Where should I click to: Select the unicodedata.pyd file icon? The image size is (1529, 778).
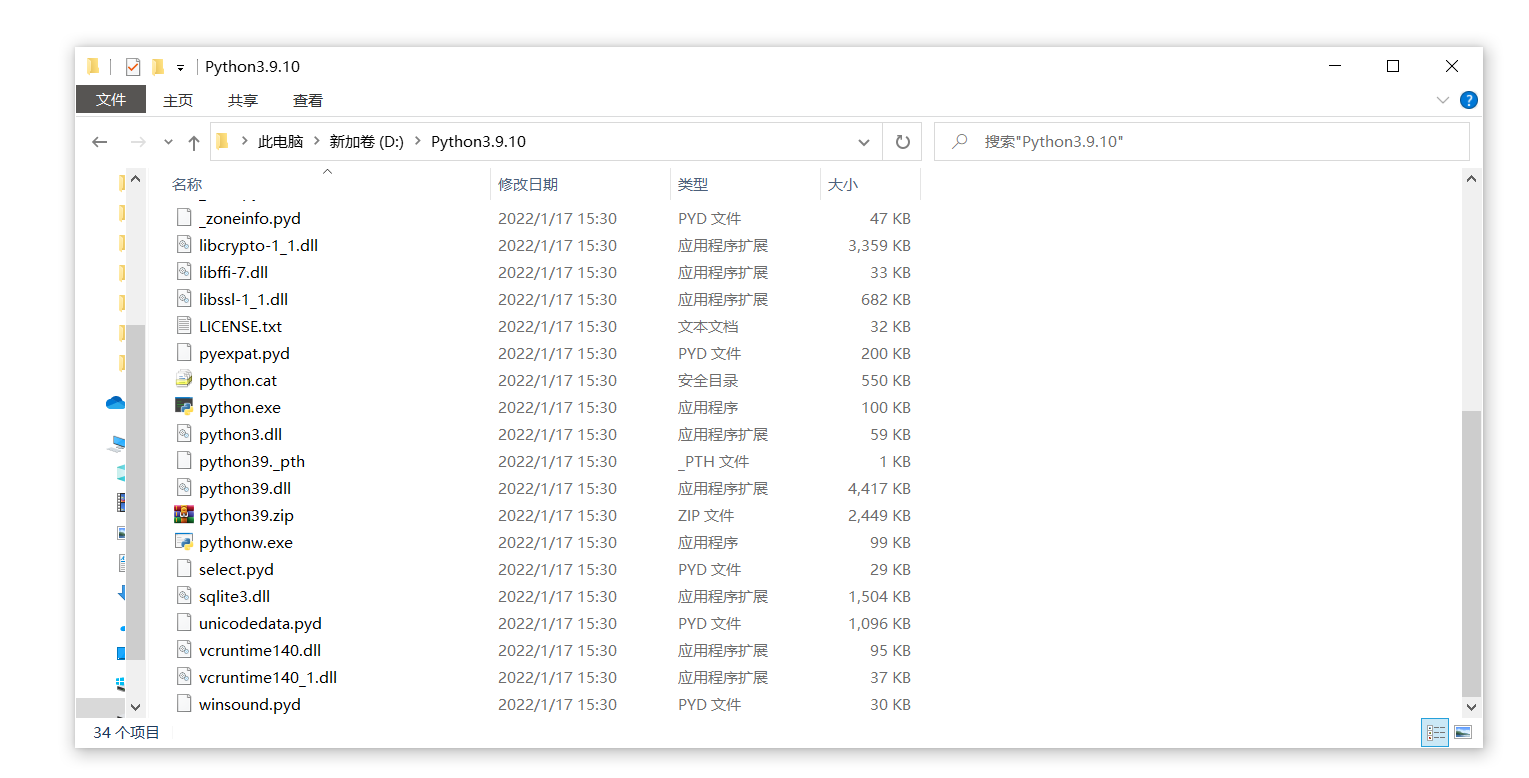coord(183,623)
